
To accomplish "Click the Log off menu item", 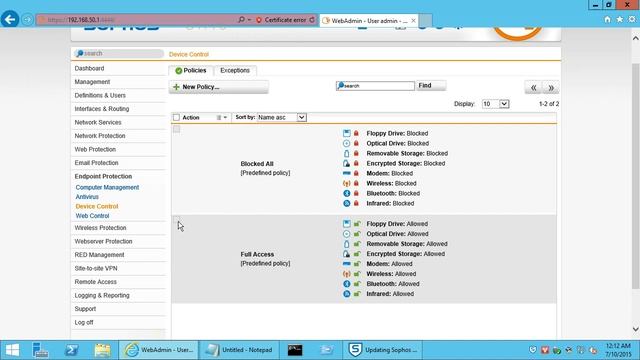I will coord(84,322).
